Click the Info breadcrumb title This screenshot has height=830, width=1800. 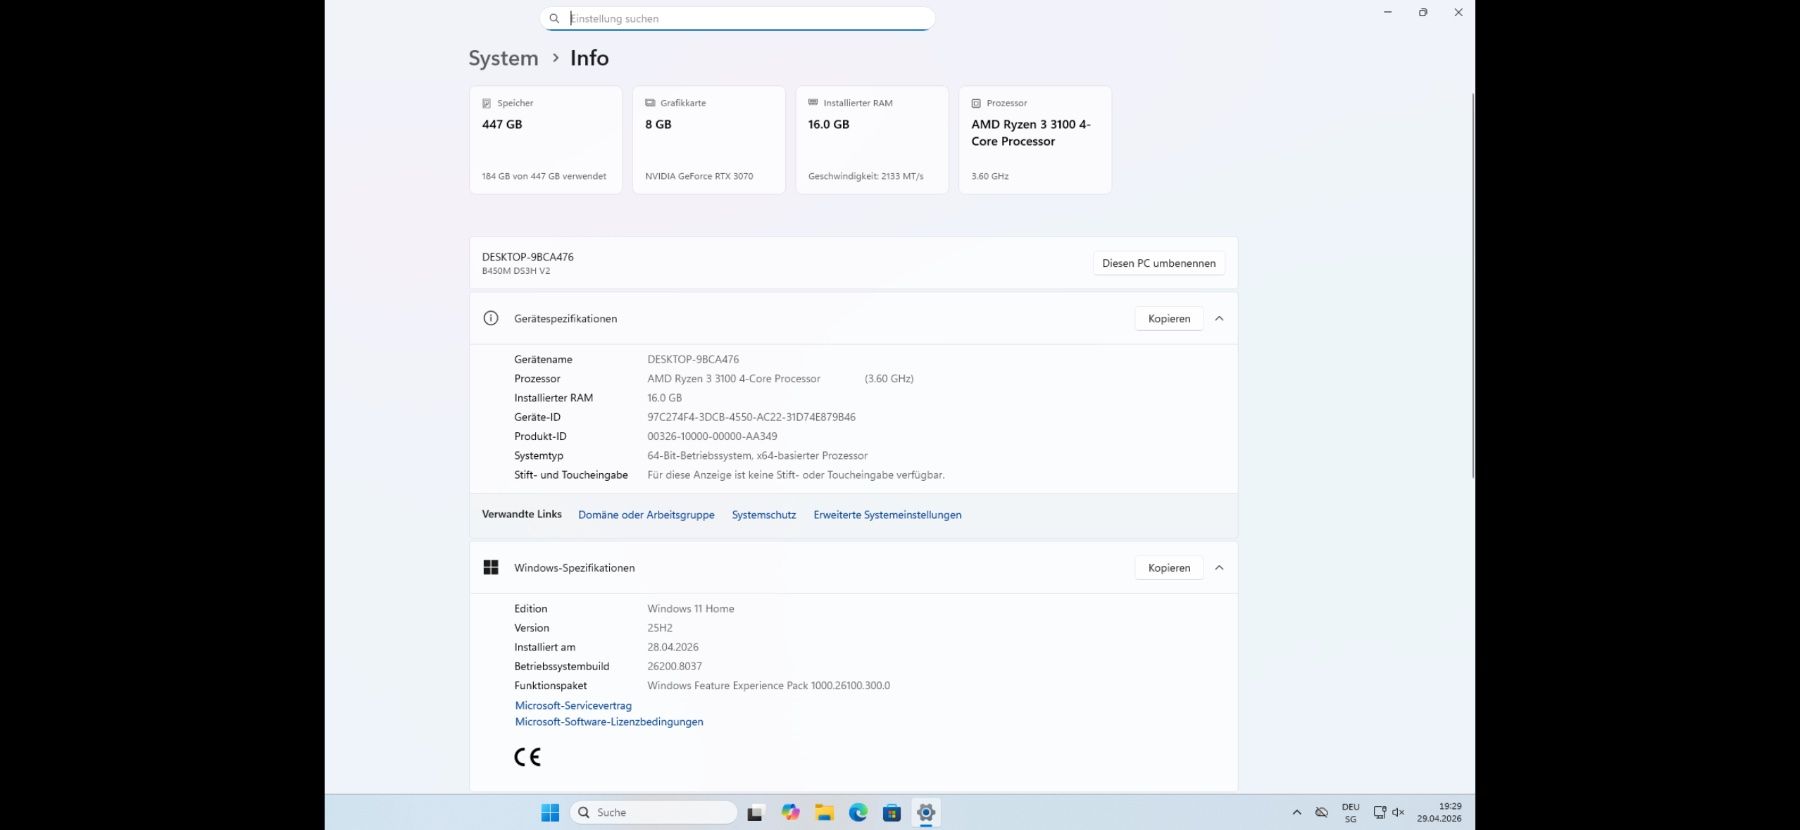coord(589,58)
